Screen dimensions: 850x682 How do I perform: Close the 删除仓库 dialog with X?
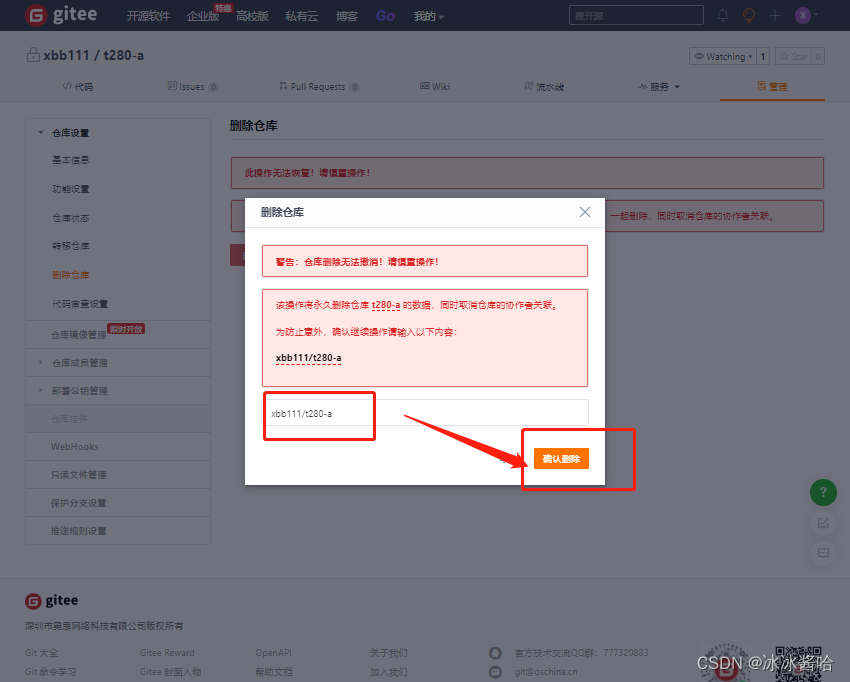coord(584,212)
